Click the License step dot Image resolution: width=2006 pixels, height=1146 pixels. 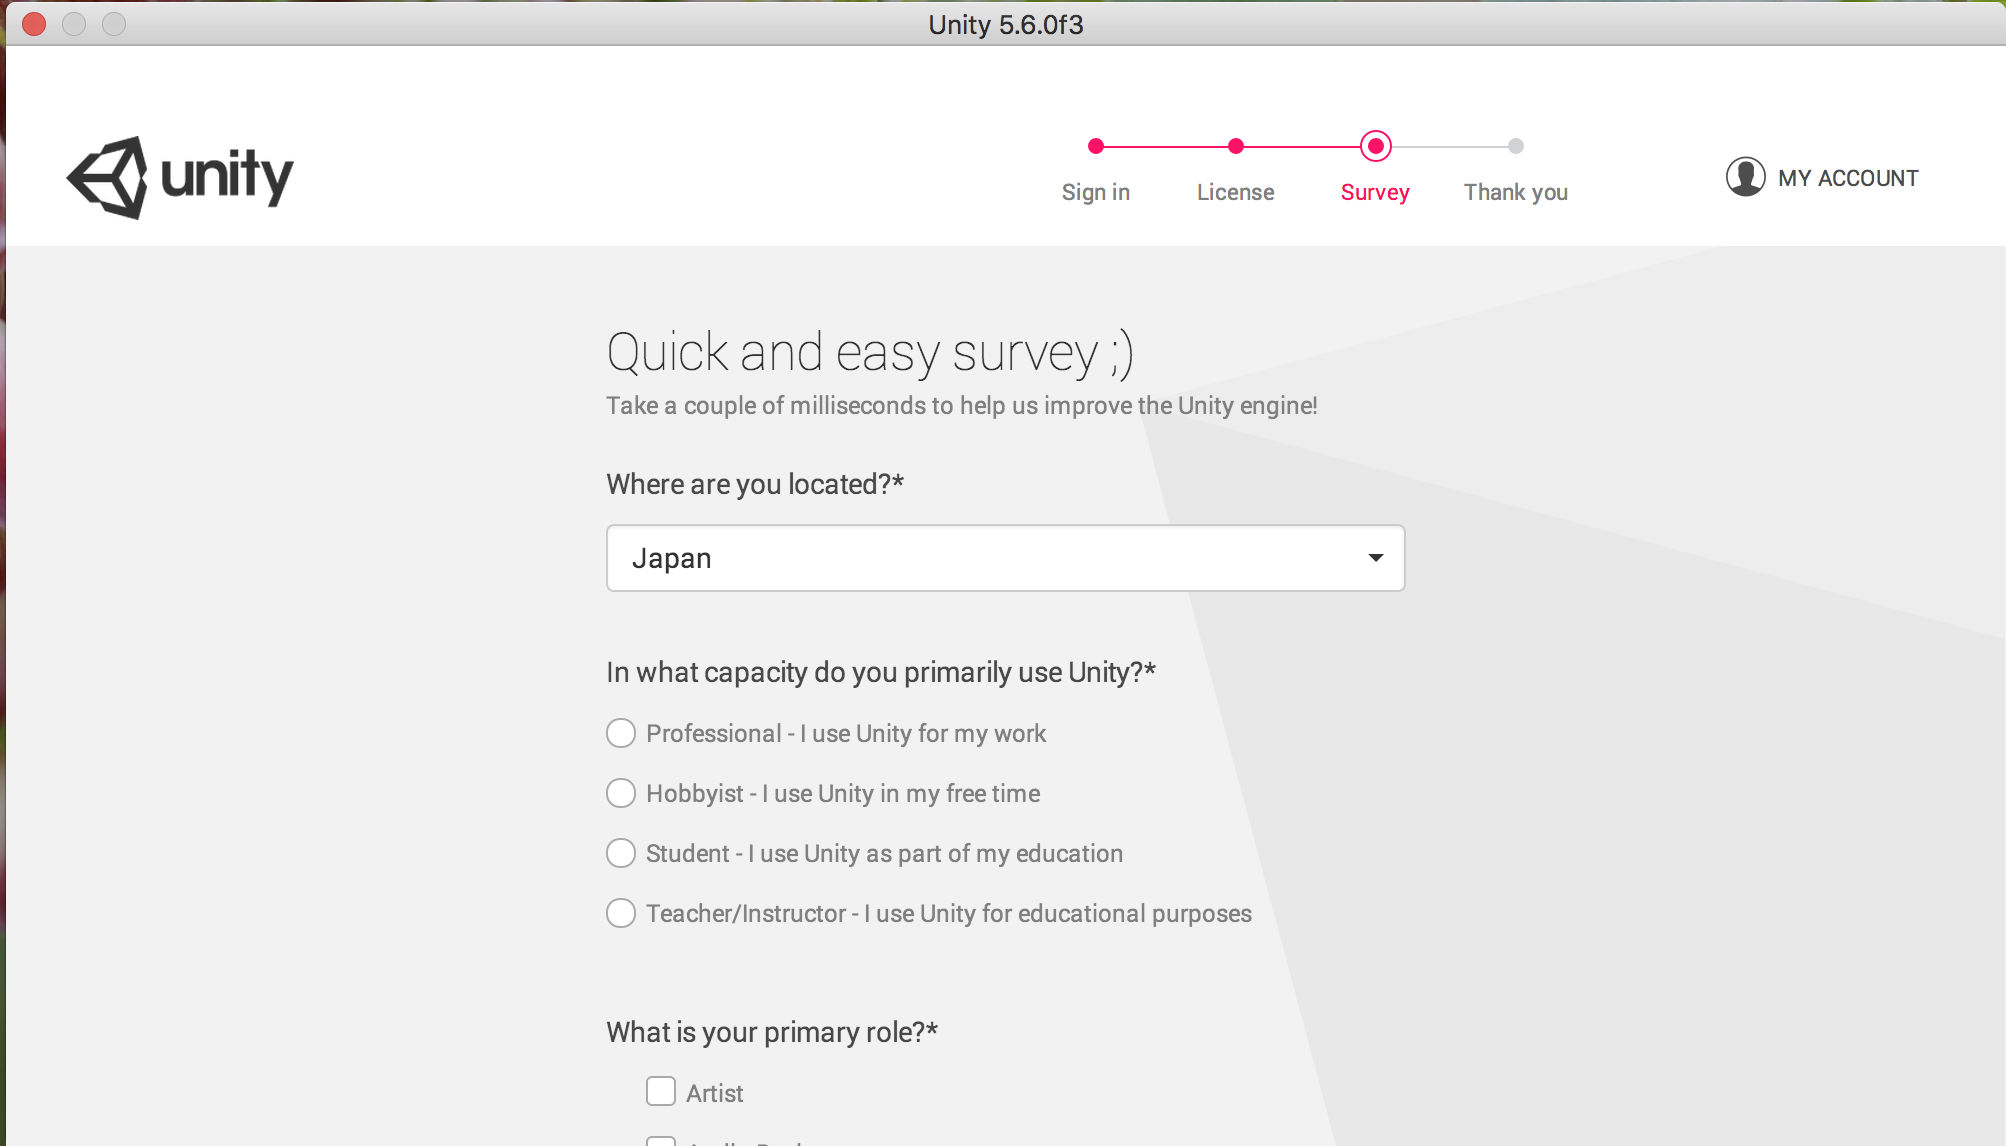tap(1236, 146)
